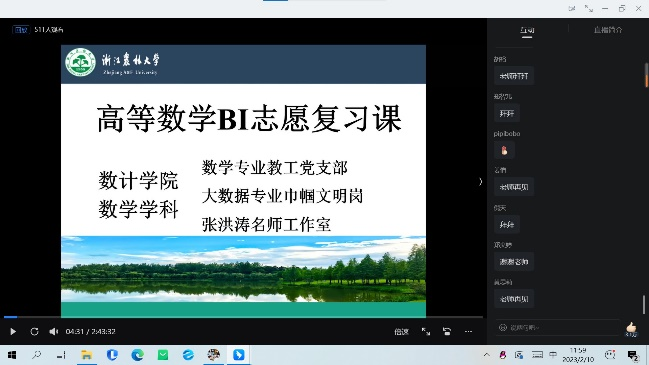Open the three-dots more options menu
This screenshot has width=649, height=365.
pos(468,331)
